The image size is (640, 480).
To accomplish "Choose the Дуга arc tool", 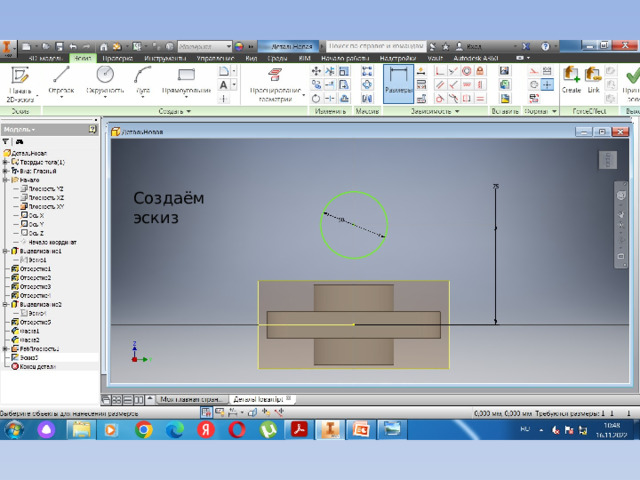I will coord(143,81).
